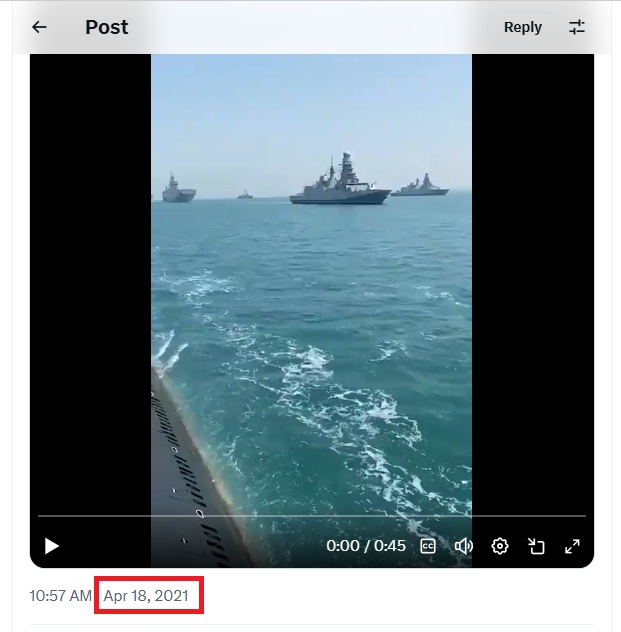The width and height of the screenshot is (621, 632).
Task: Open the Apr 18, 2021 date link
Action: (146, 596)
